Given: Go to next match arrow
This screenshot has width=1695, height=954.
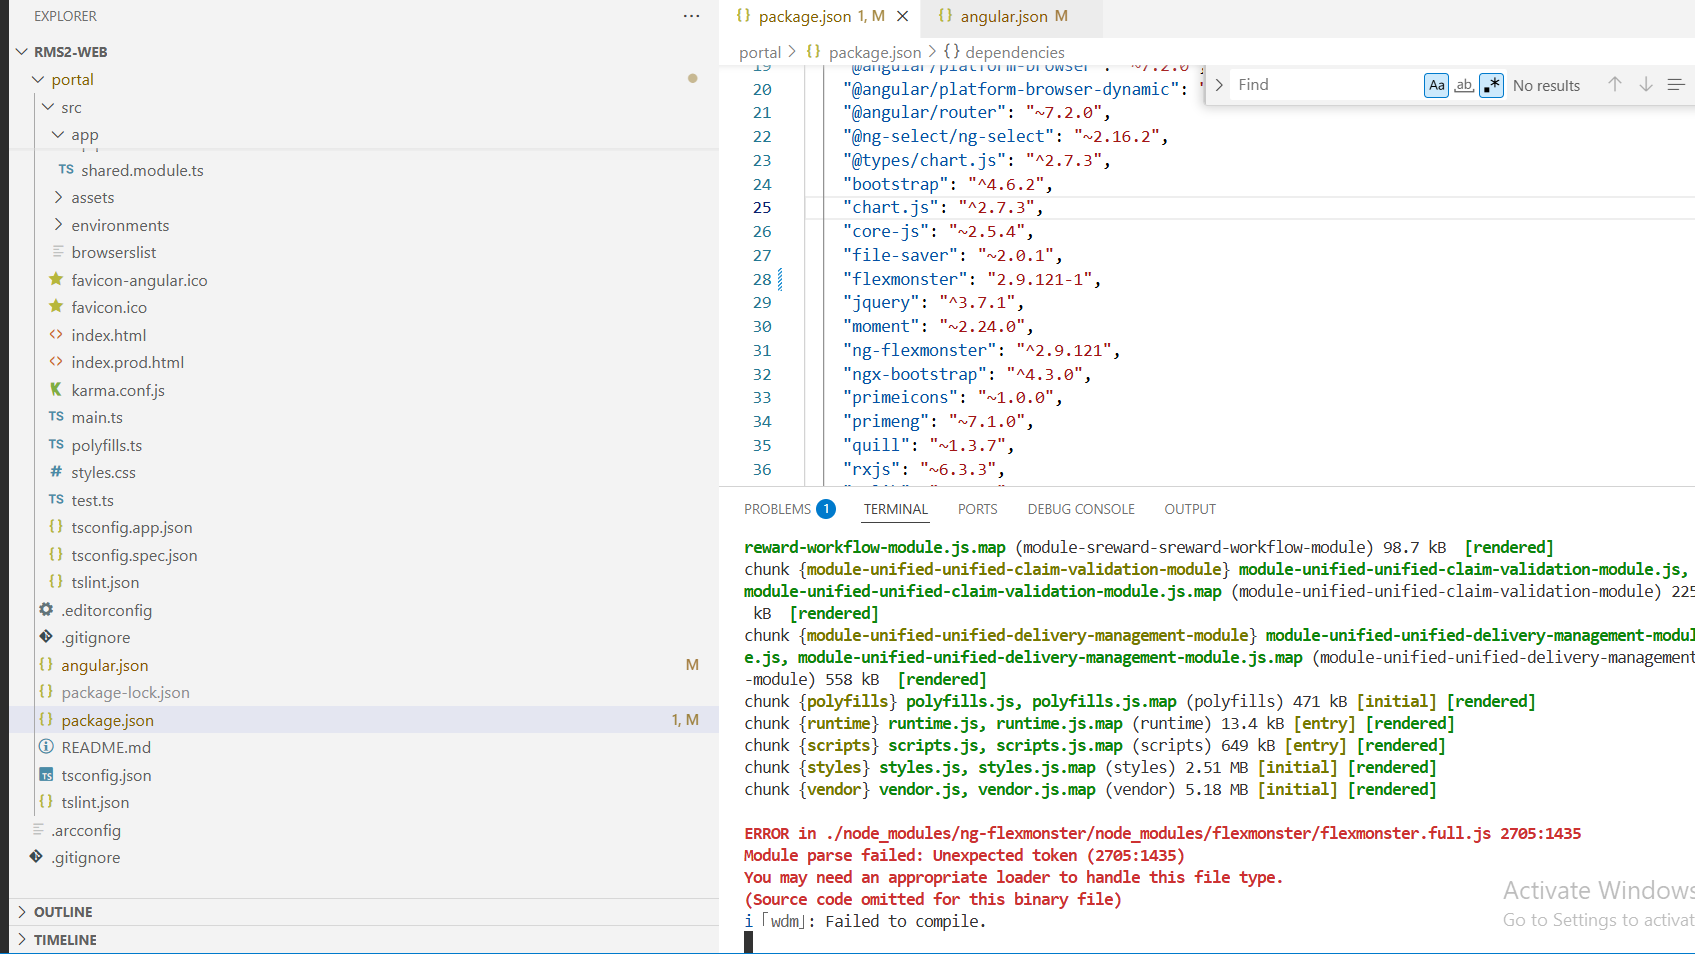Looking at the screenshot, I should click(1645, 85).
